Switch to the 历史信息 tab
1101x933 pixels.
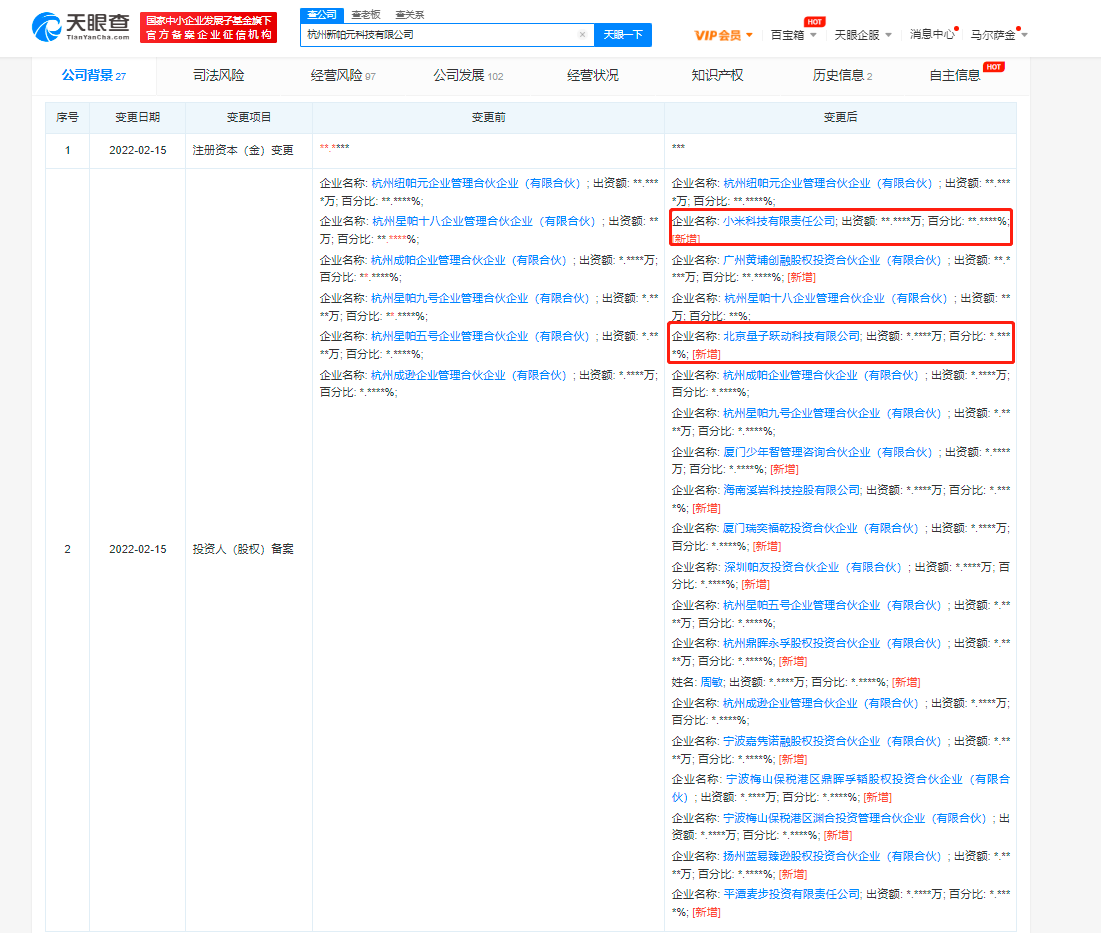click(842, 76)
